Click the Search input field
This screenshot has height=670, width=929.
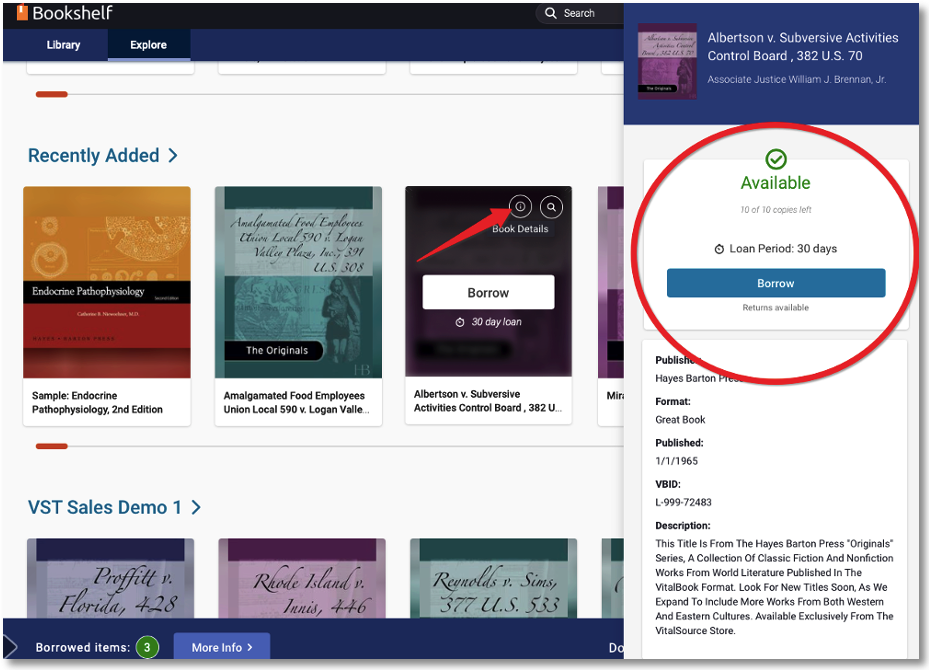[587, 13]
